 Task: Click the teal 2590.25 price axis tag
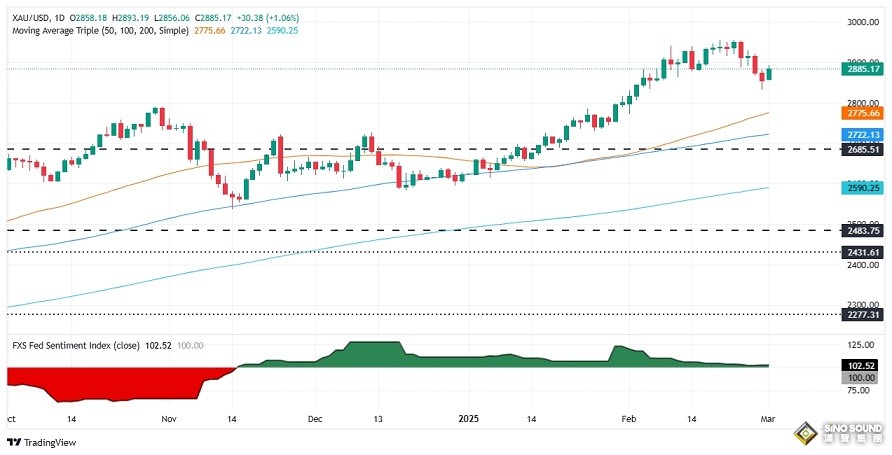click(863, 188)
